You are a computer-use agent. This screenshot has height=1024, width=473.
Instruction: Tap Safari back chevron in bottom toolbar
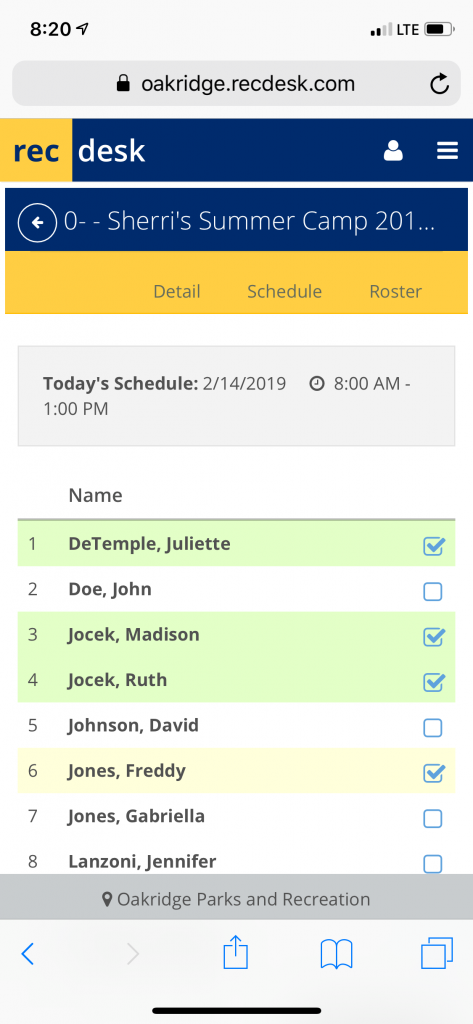[x=27, y=954]
